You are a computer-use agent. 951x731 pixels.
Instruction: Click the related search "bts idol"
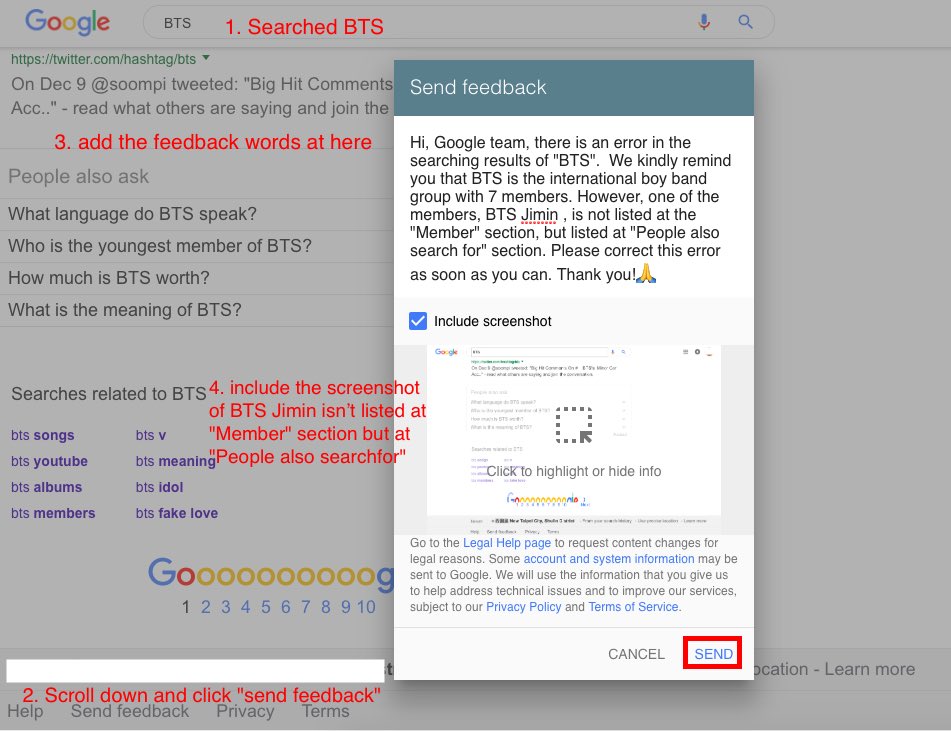coord(159,487)
